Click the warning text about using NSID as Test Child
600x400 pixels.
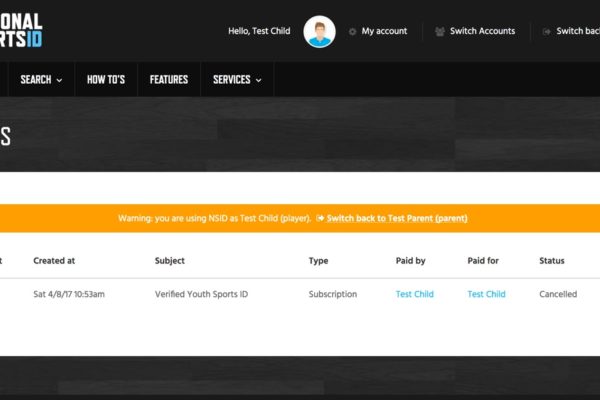point(214,218)
